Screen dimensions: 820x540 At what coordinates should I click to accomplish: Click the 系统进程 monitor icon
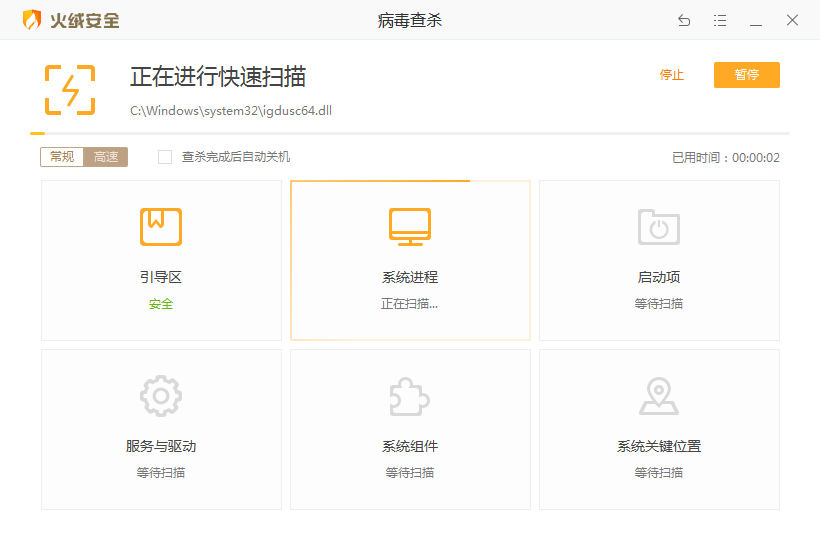click(410, 227)
